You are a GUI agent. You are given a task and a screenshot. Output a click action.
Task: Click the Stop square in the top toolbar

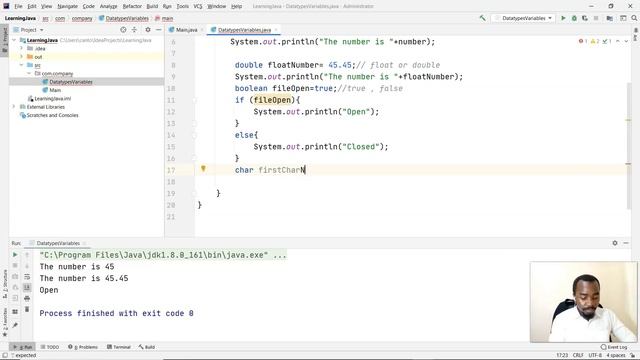596,18
